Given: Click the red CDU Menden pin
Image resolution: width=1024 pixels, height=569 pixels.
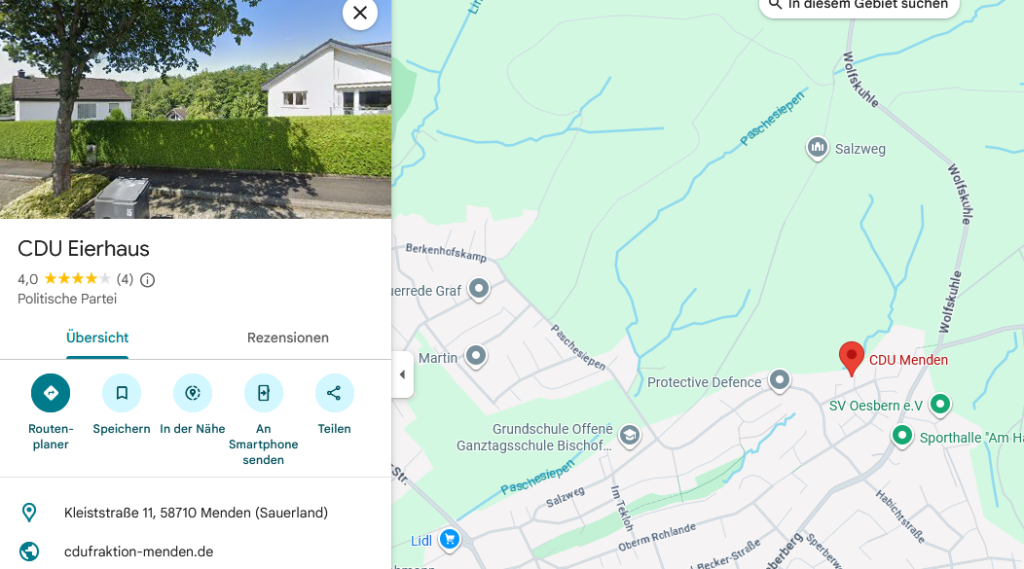Looking at the screenshot, I should click(851, 359).
